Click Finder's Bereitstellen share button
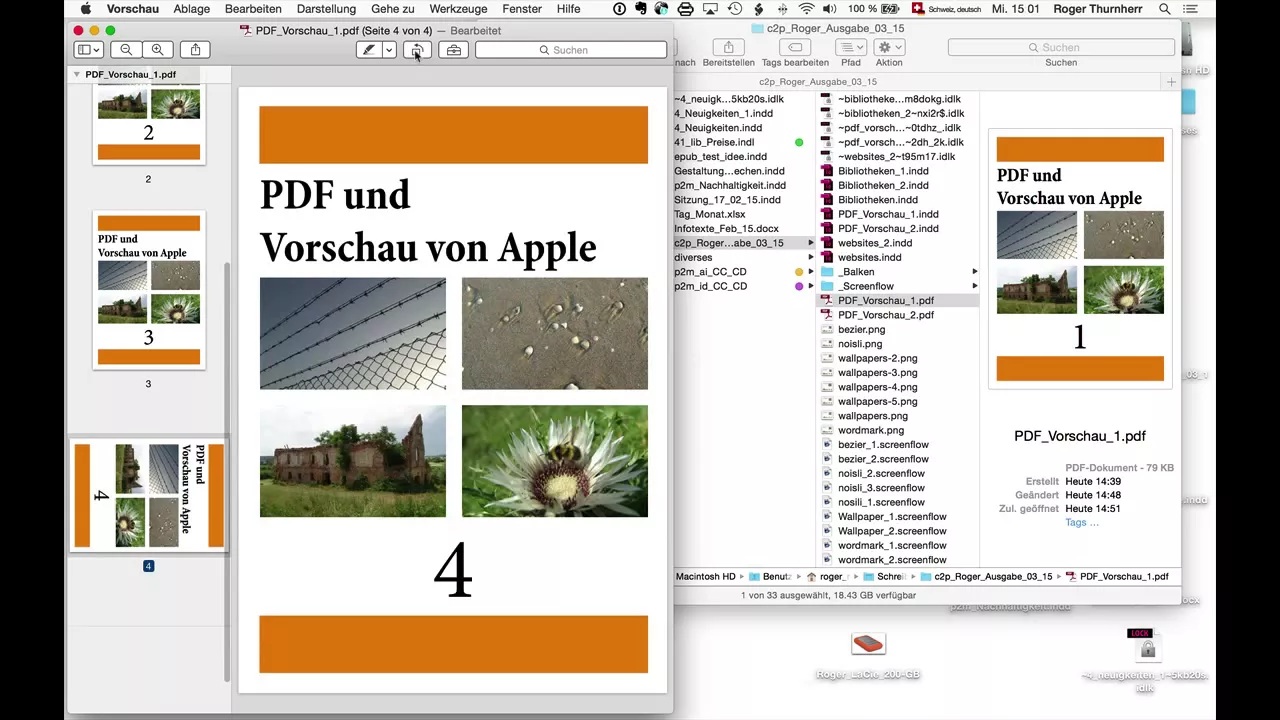 (x=728, y=48)
